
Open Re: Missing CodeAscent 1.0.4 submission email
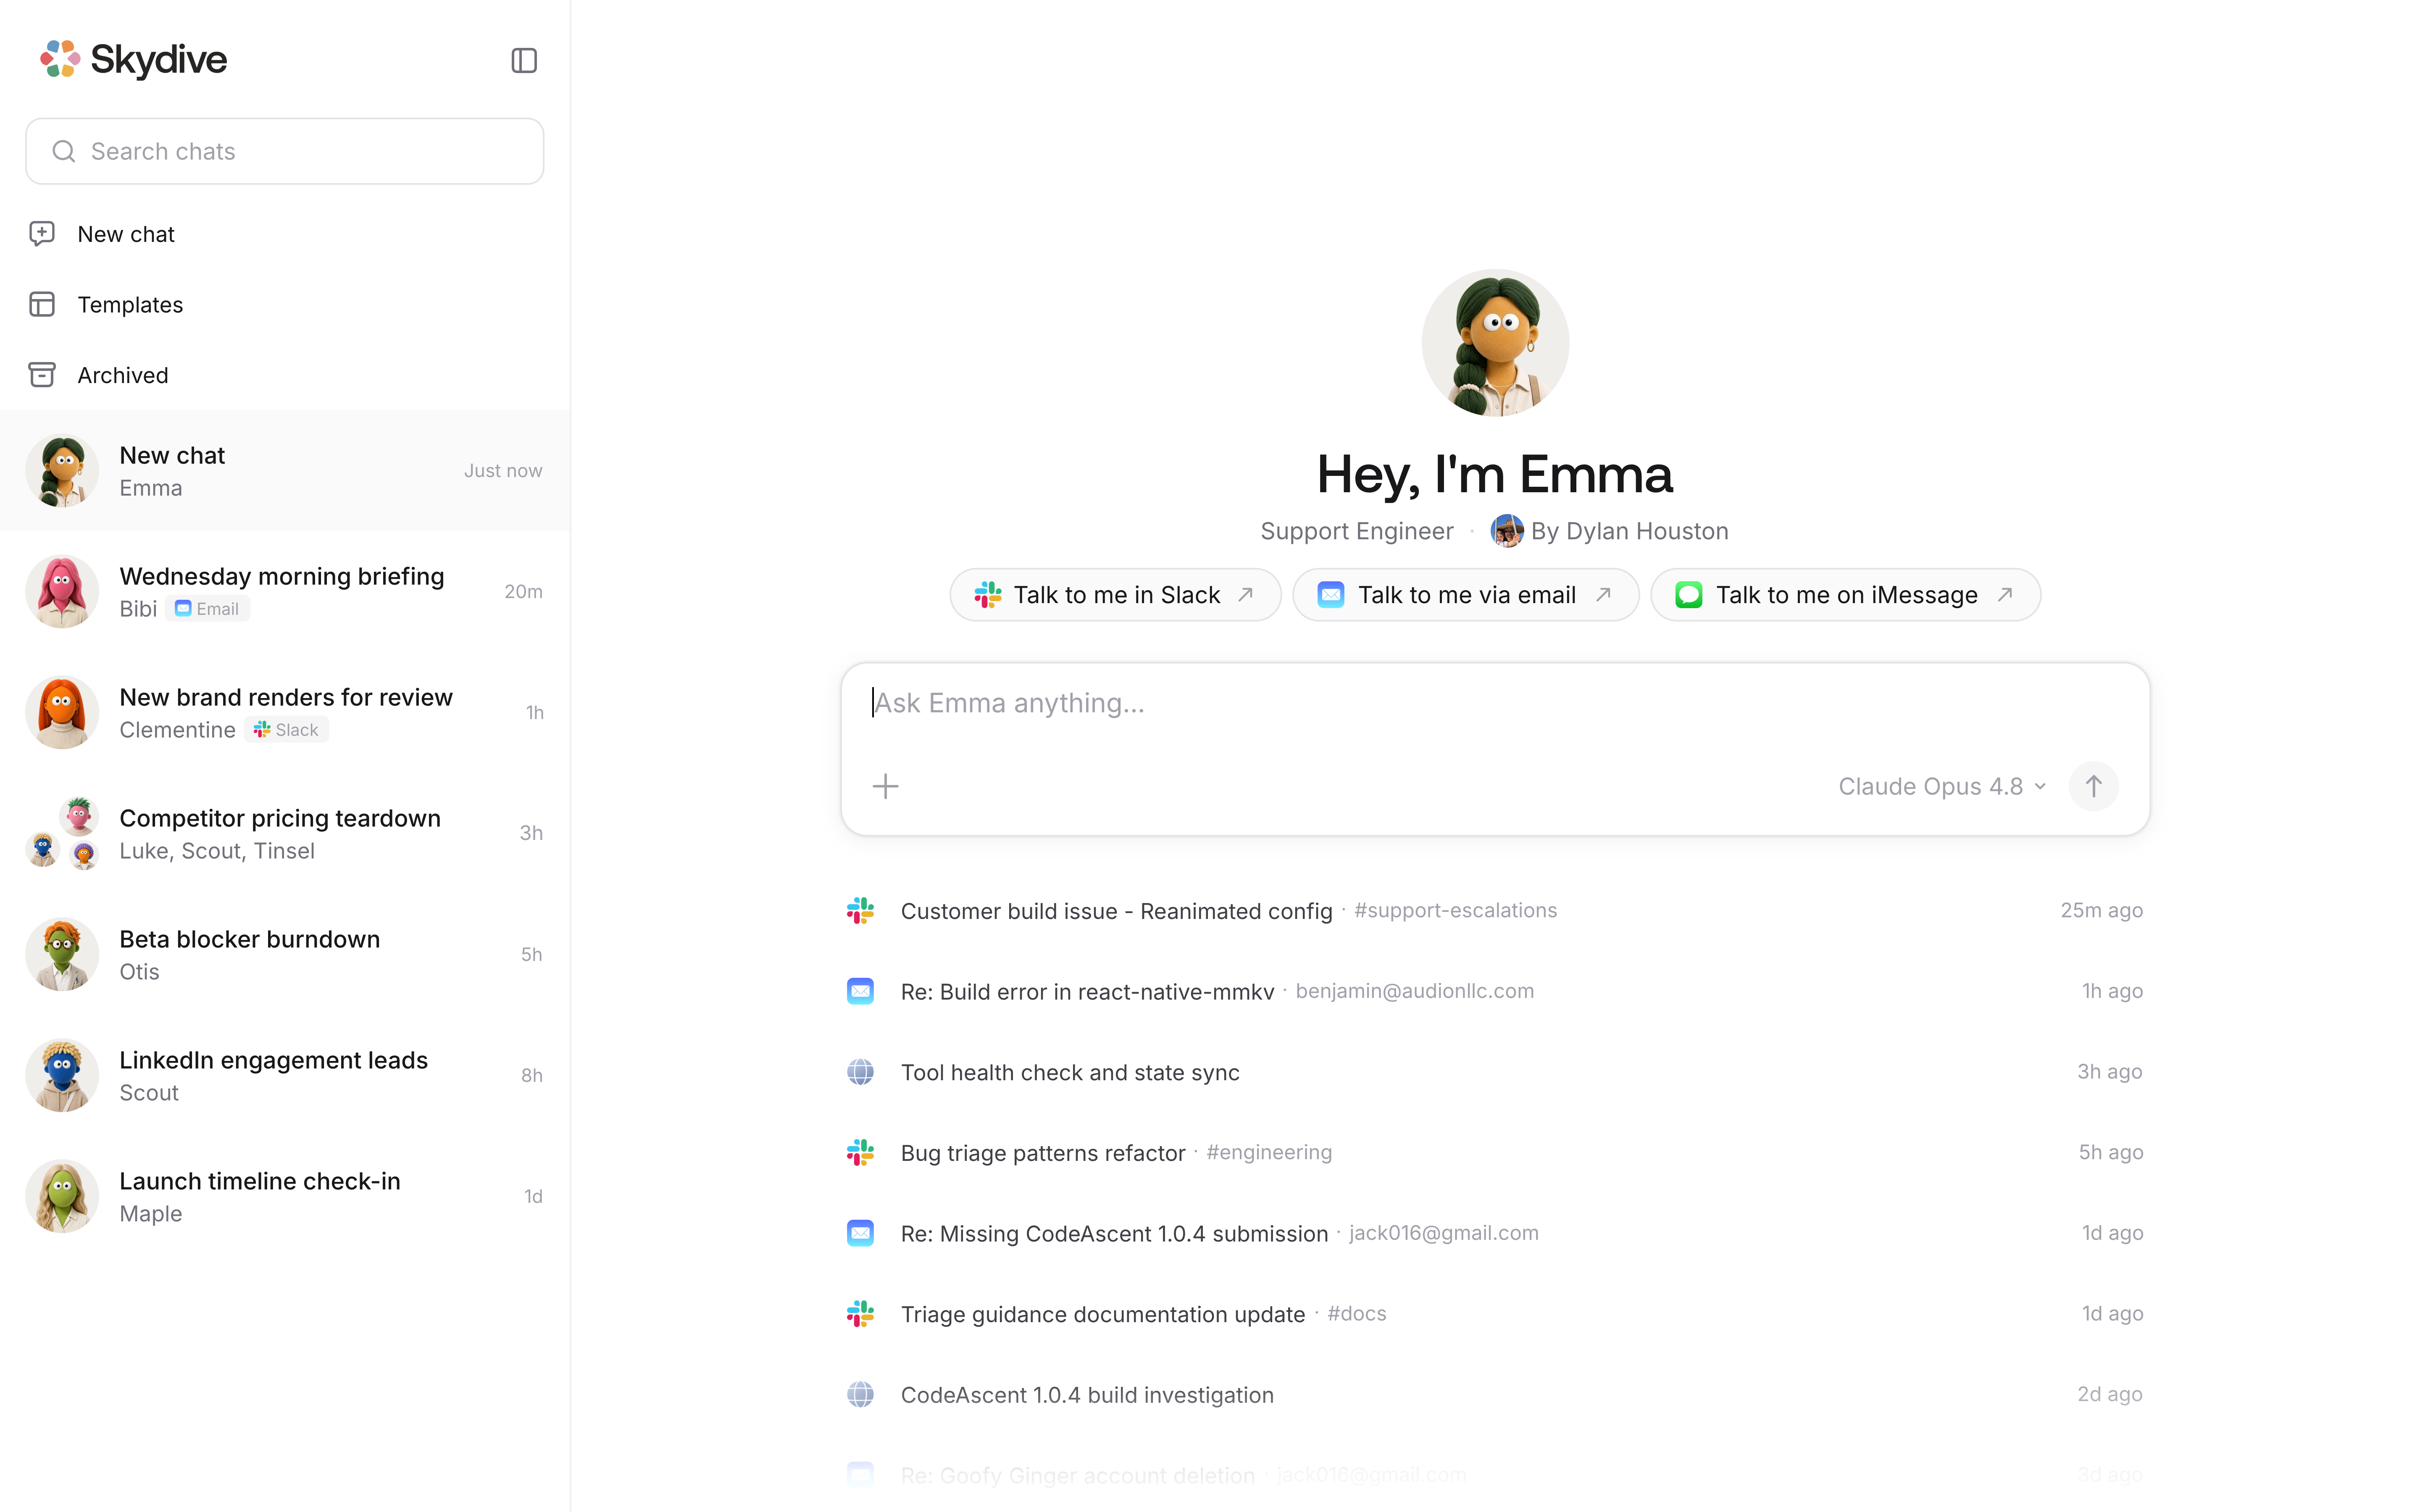click(x=1495, y=1233)
